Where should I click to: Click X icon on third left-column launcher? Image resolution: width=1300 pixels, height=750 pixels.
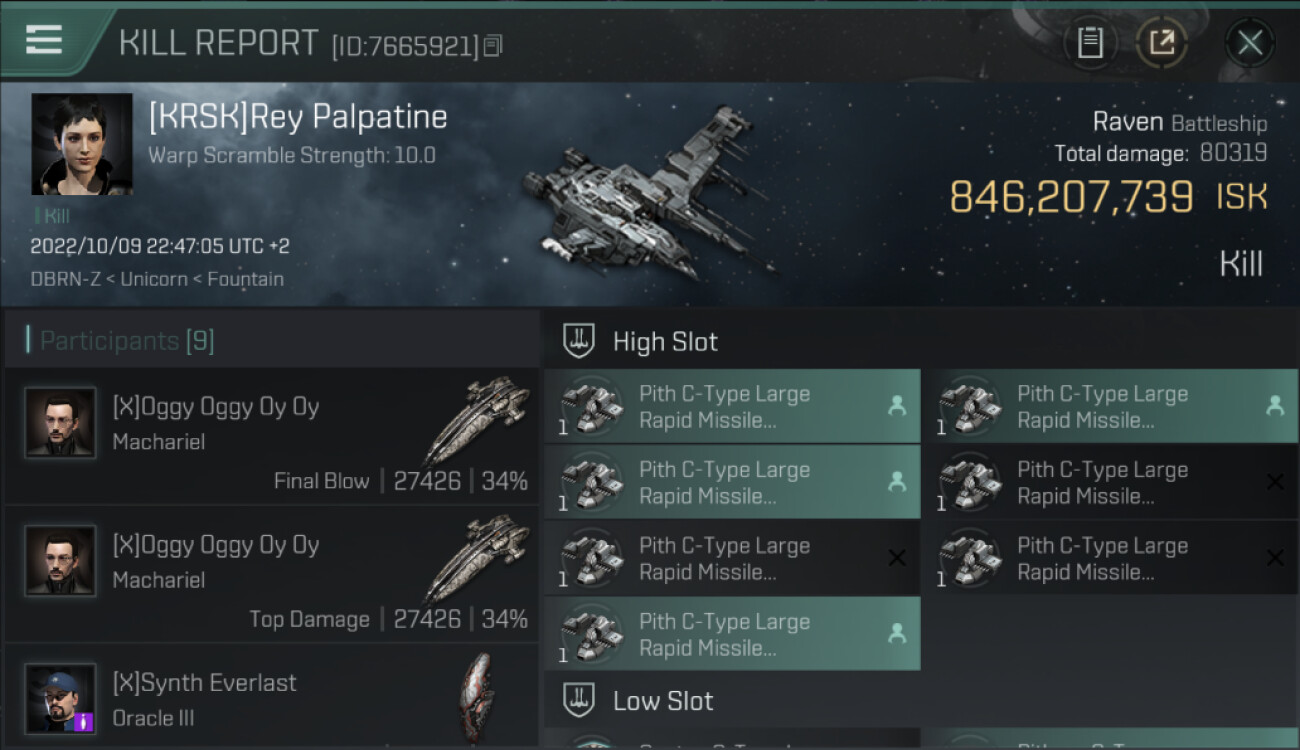click(896, 558)
